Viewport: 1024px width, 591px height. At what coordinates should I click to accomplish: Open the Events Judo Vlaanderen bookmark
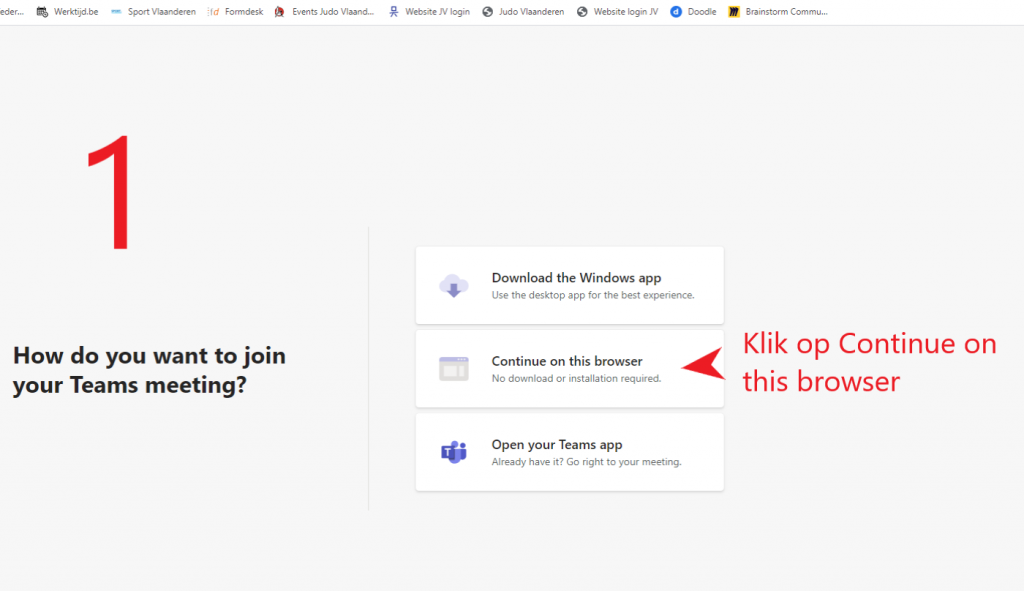325,12
